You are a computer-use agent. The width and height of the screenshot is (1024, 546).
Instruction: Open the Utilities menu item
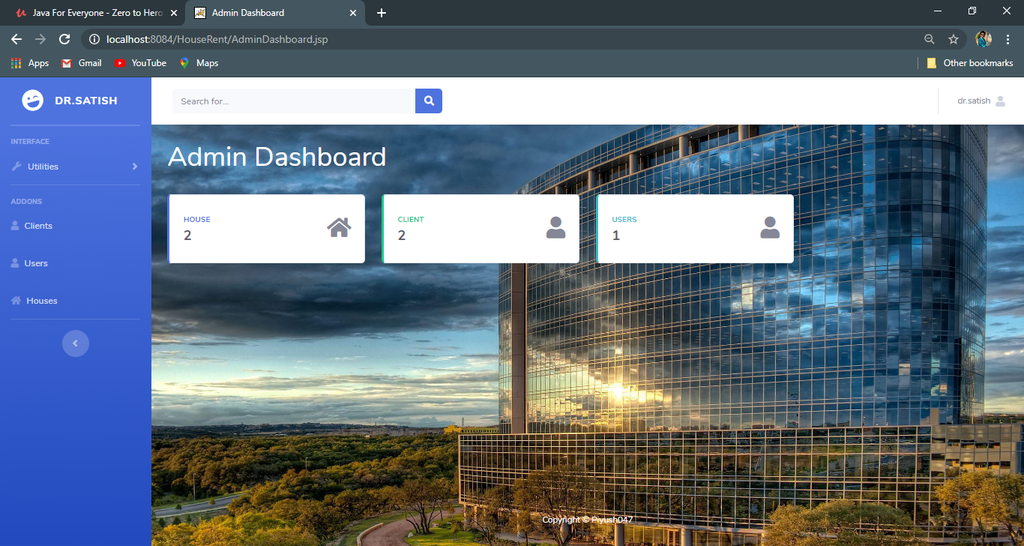(x=75, y=167)
